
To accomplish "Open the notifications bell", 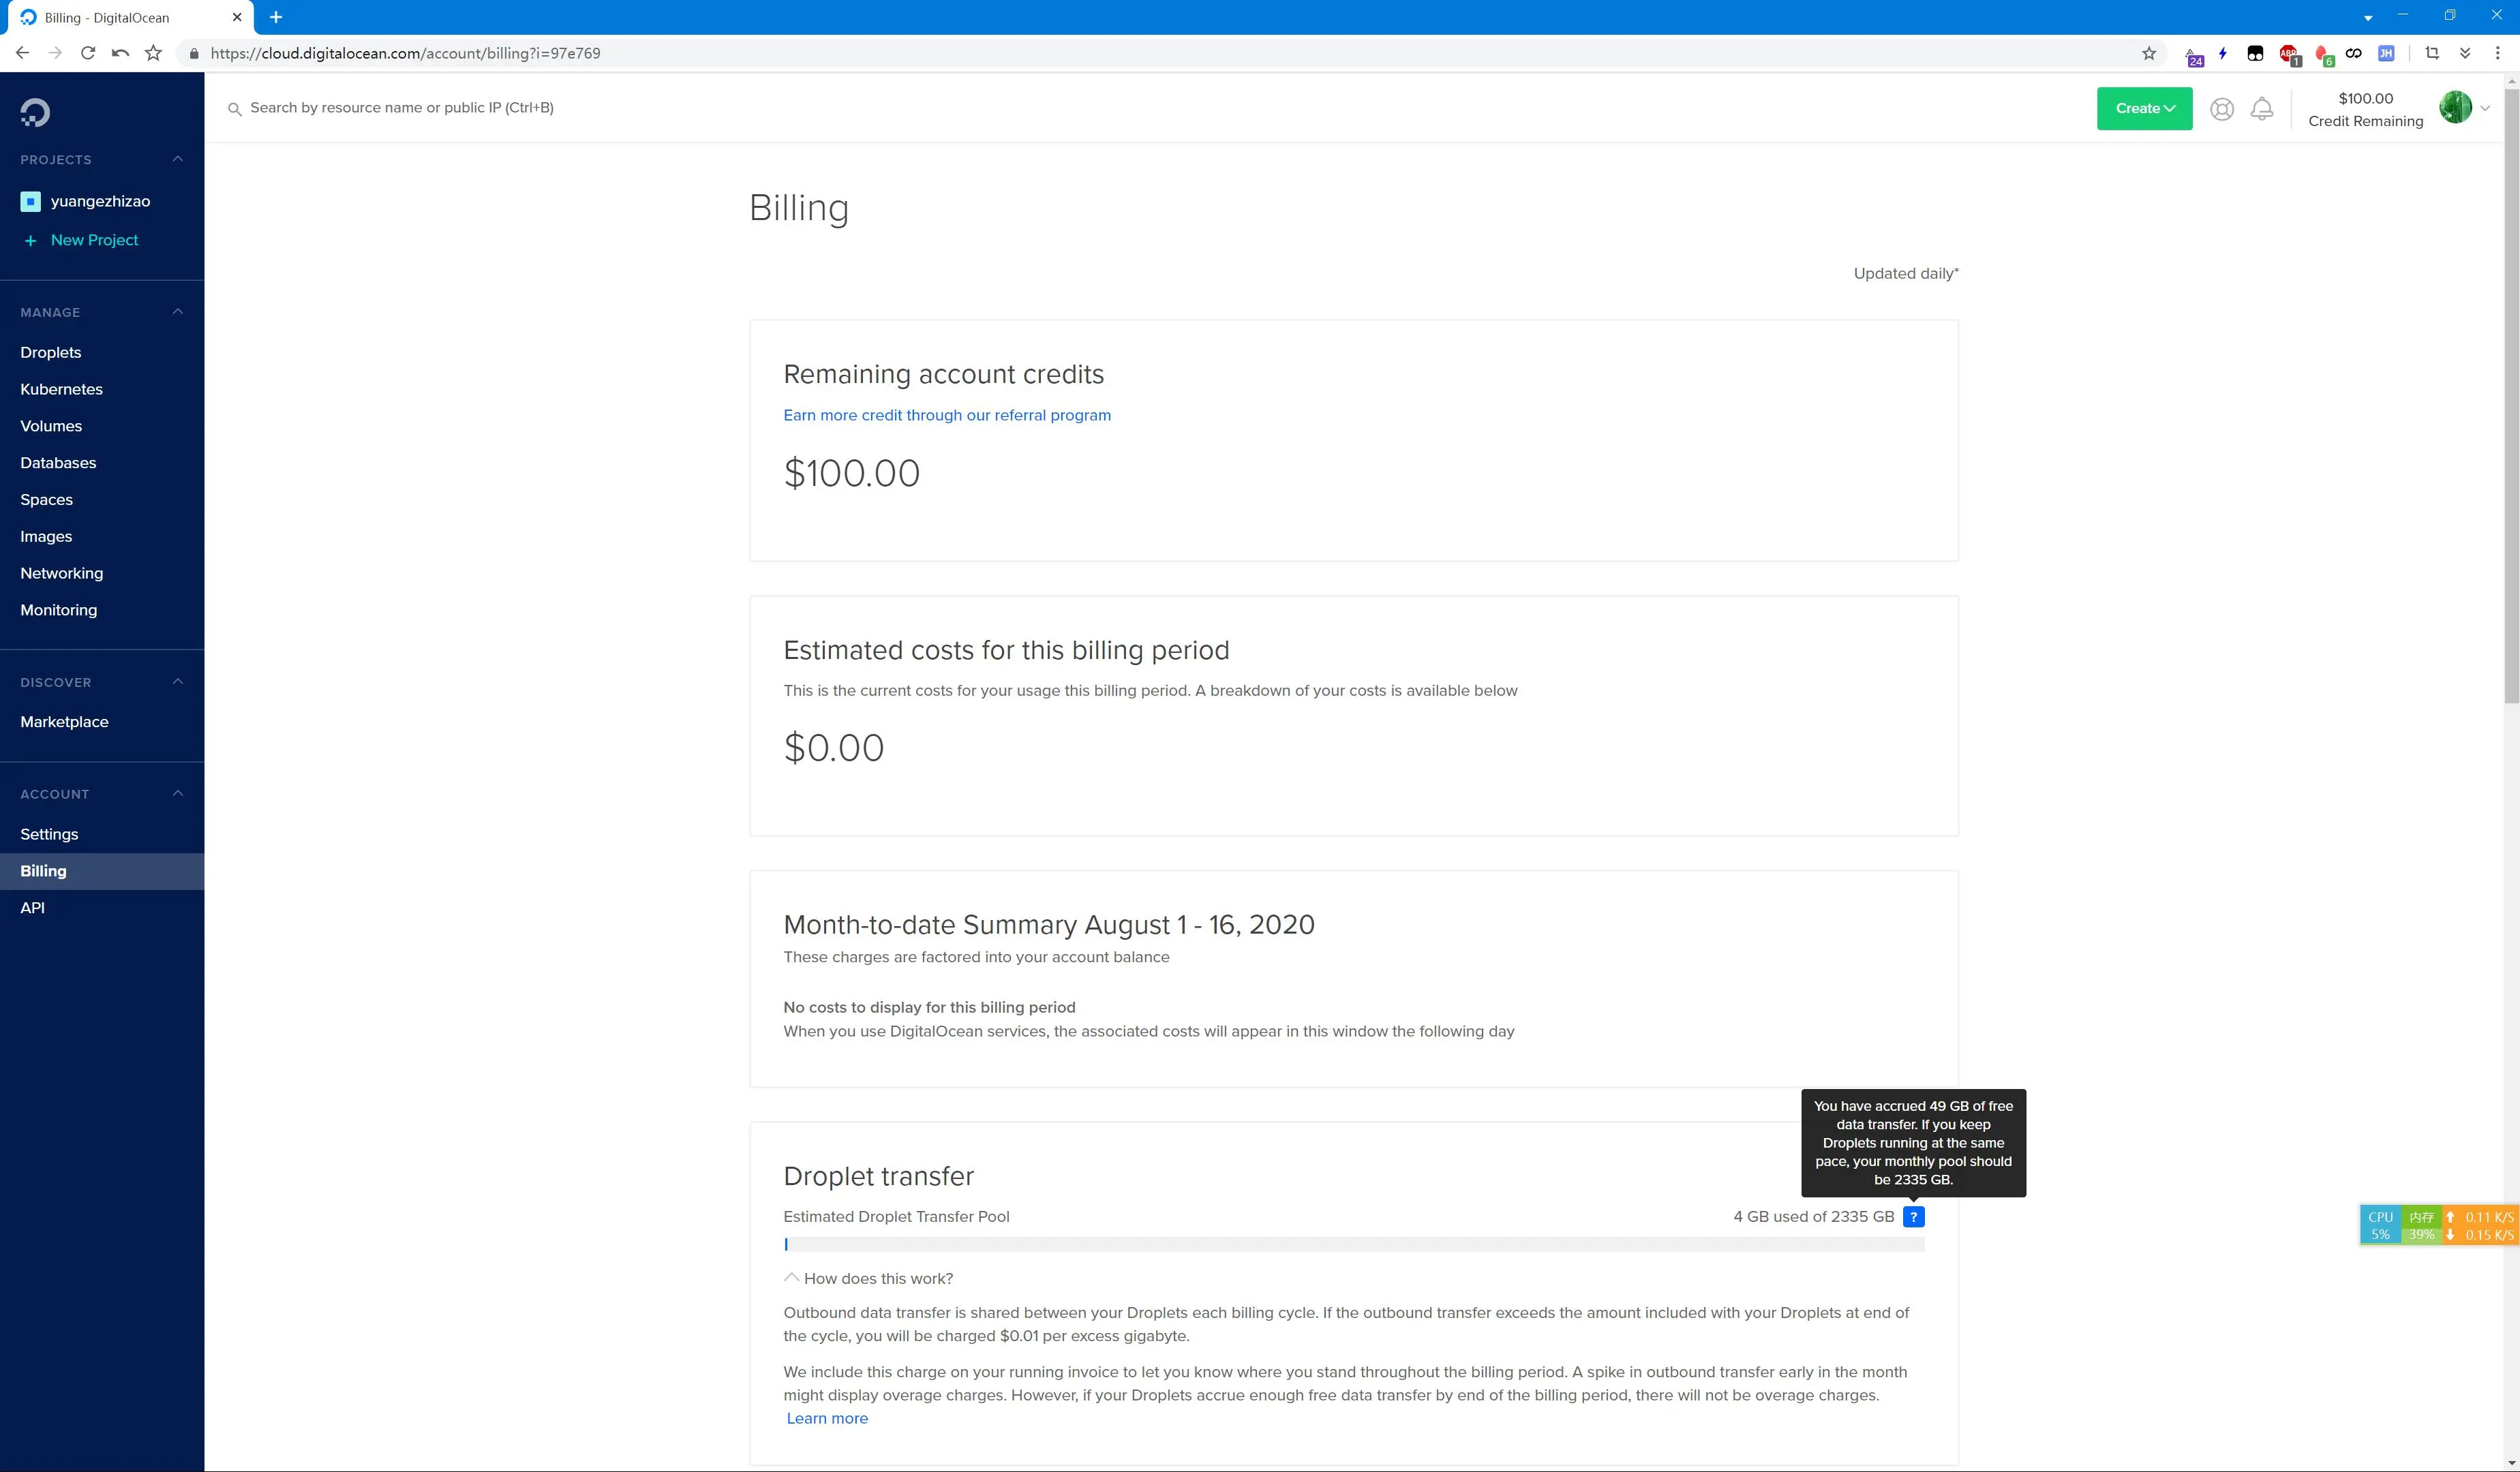I will pos(2261,109).
